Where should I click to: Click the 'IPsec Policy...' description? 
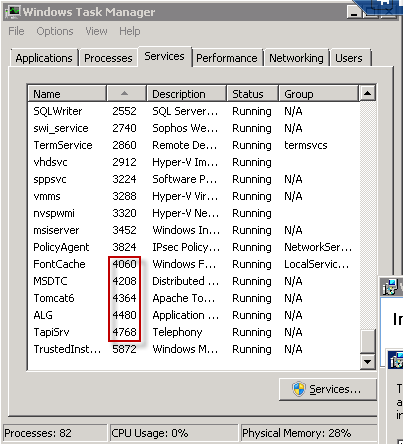186,247
